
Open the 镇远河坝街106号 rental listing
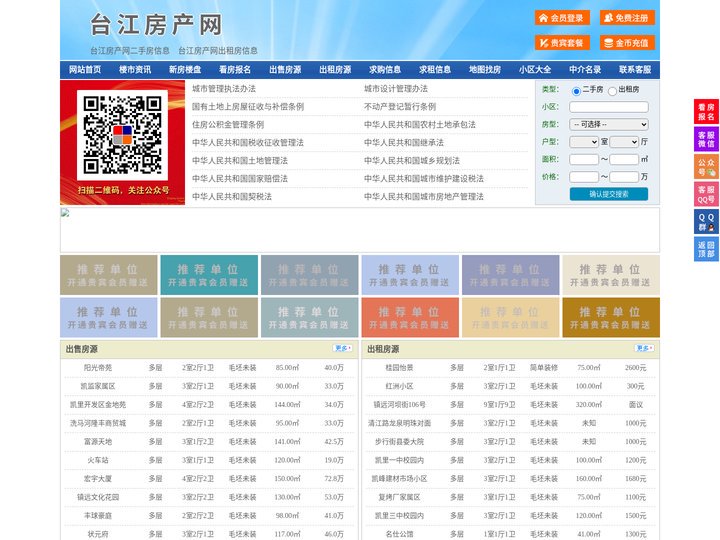click(x=399, y=405)
